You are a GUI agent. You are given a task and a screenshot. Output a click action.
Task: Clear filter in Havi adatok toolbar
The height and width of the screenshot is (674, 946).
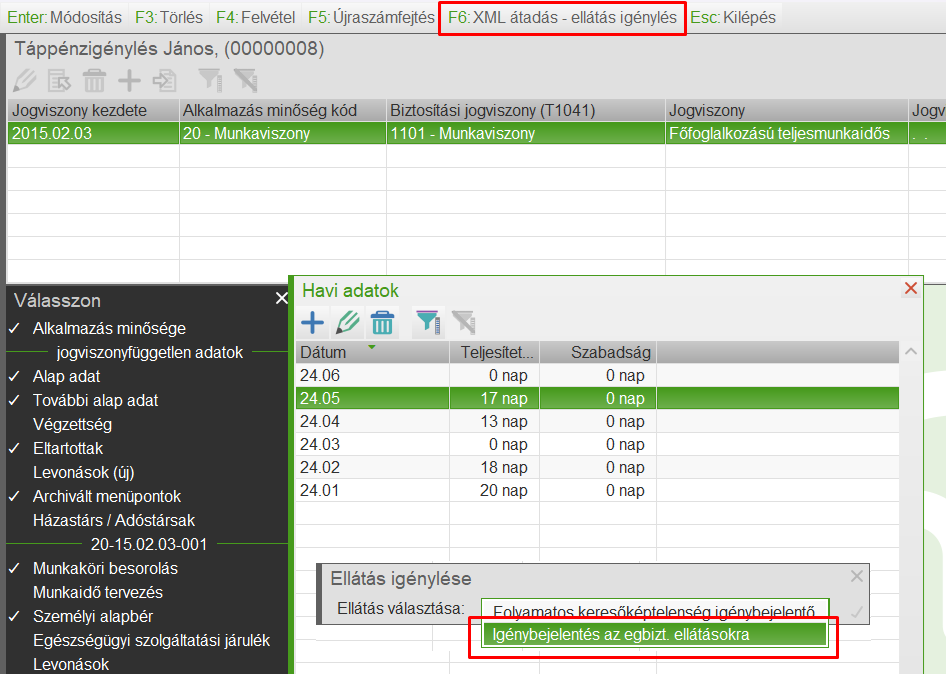pyautogui.click(x=463, y=323)
